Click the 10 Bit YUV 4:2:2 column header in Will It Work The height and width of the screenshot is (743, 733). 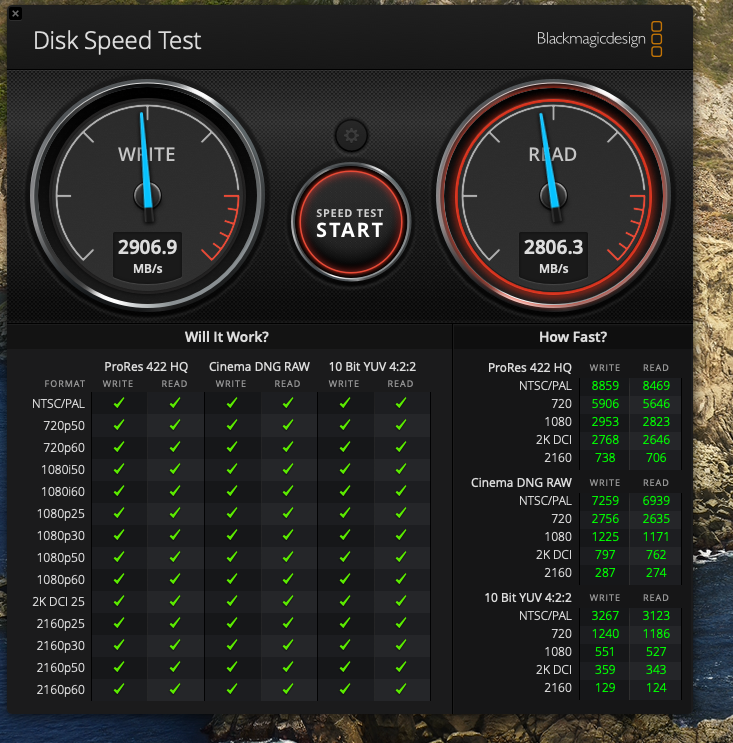(372, 367)
